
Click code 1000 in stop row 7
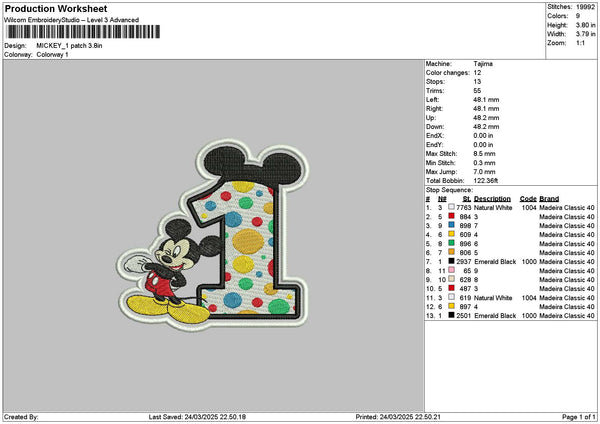pyautogui.click(x=529, y=262)
